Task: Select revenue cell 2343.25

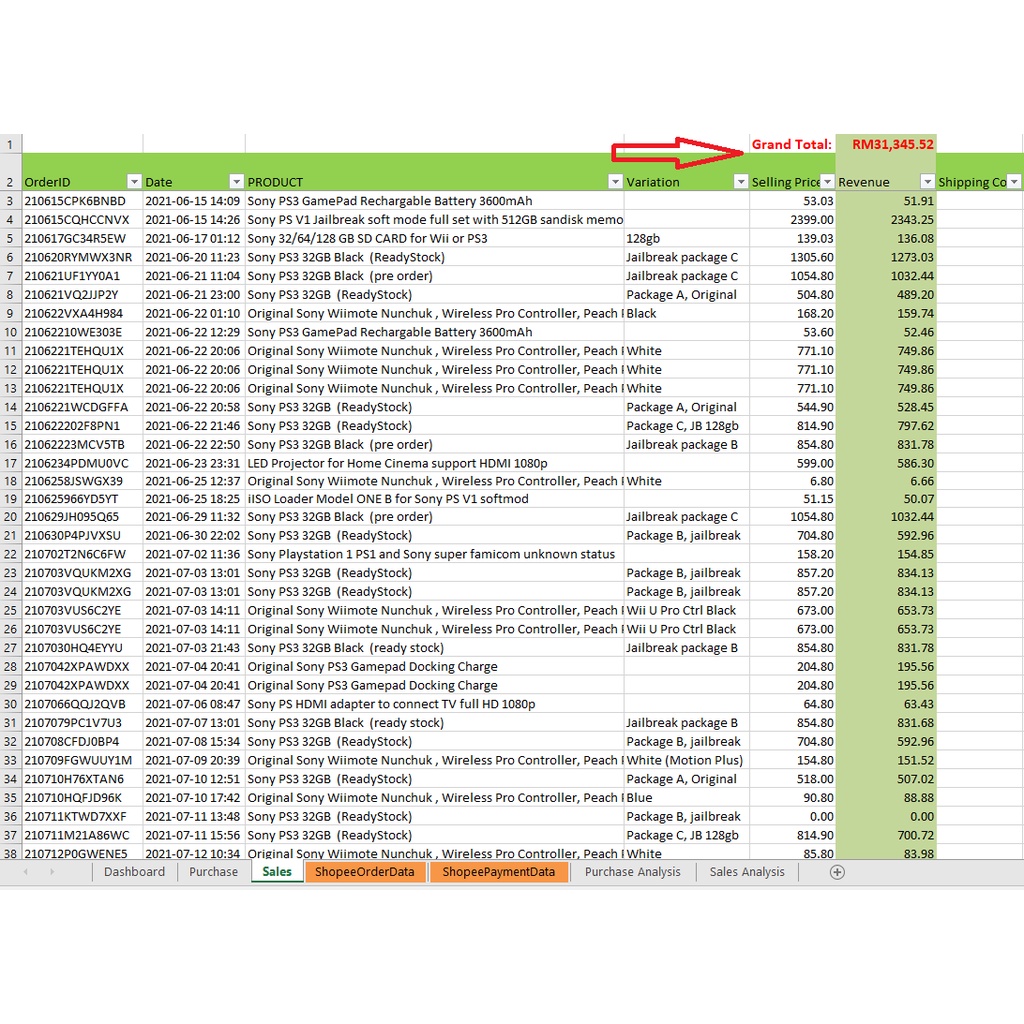Action: [x=886, y=220]
